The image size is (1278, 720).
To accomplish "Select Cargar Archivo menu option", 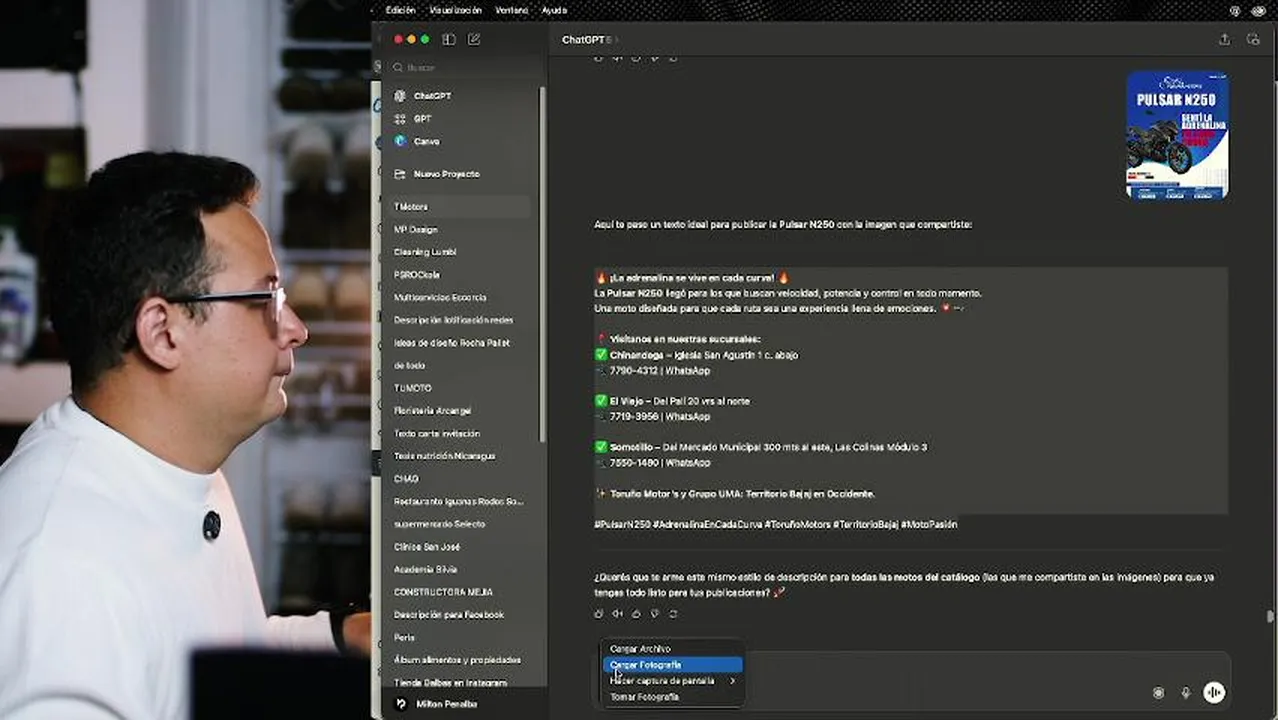I will (x=673, y=649).
